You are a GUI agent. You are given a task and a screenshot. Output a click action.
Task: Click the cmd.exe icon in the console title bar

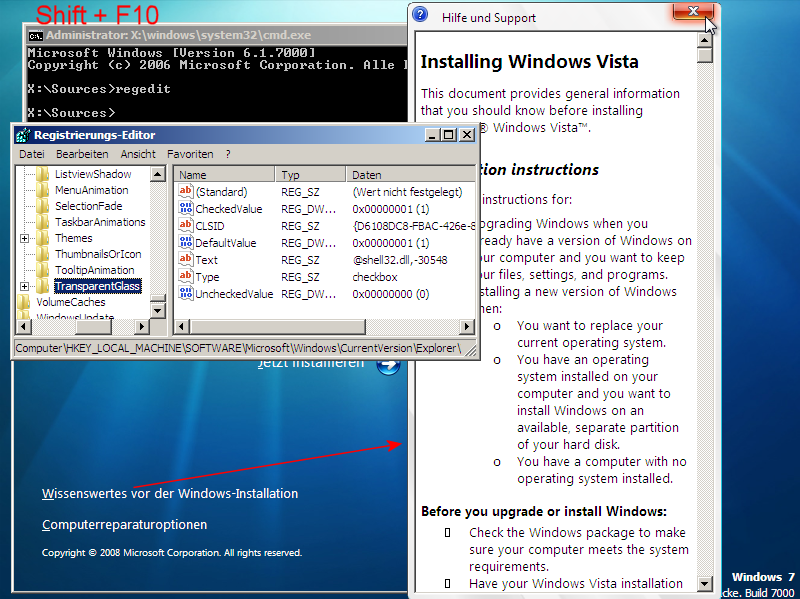point(36,36)
